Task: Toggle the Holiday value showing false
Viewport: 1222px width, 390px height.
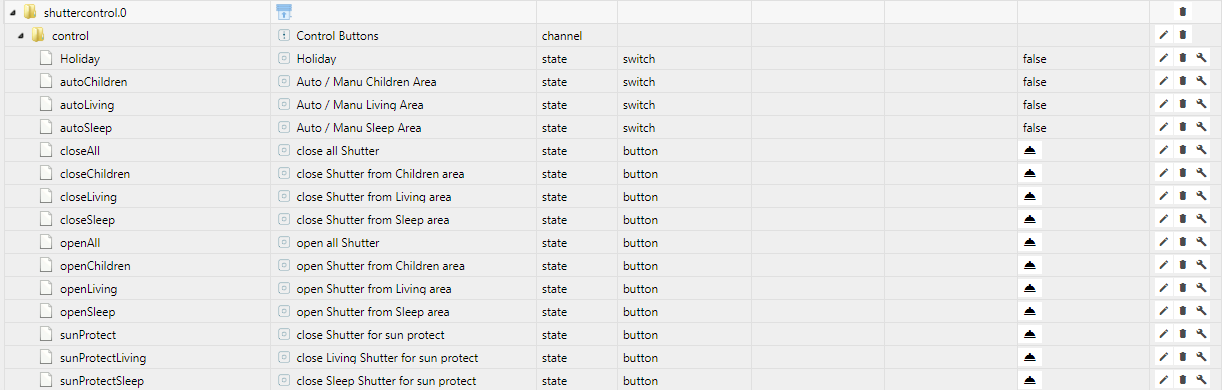Action: (1034, 59)
